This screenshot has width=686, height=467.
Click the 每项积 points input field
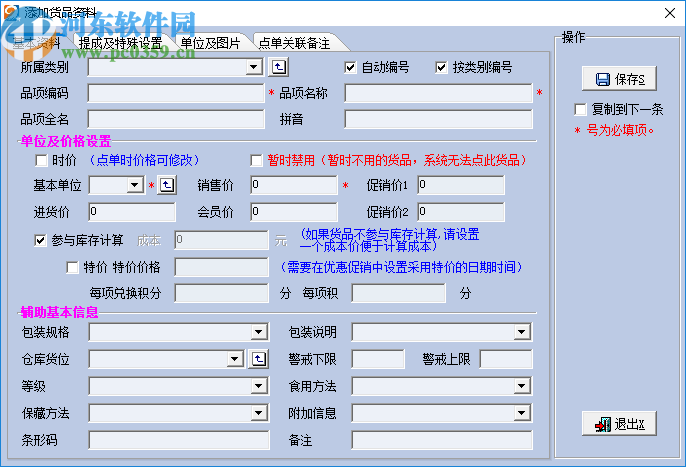[x=399, y=293]
